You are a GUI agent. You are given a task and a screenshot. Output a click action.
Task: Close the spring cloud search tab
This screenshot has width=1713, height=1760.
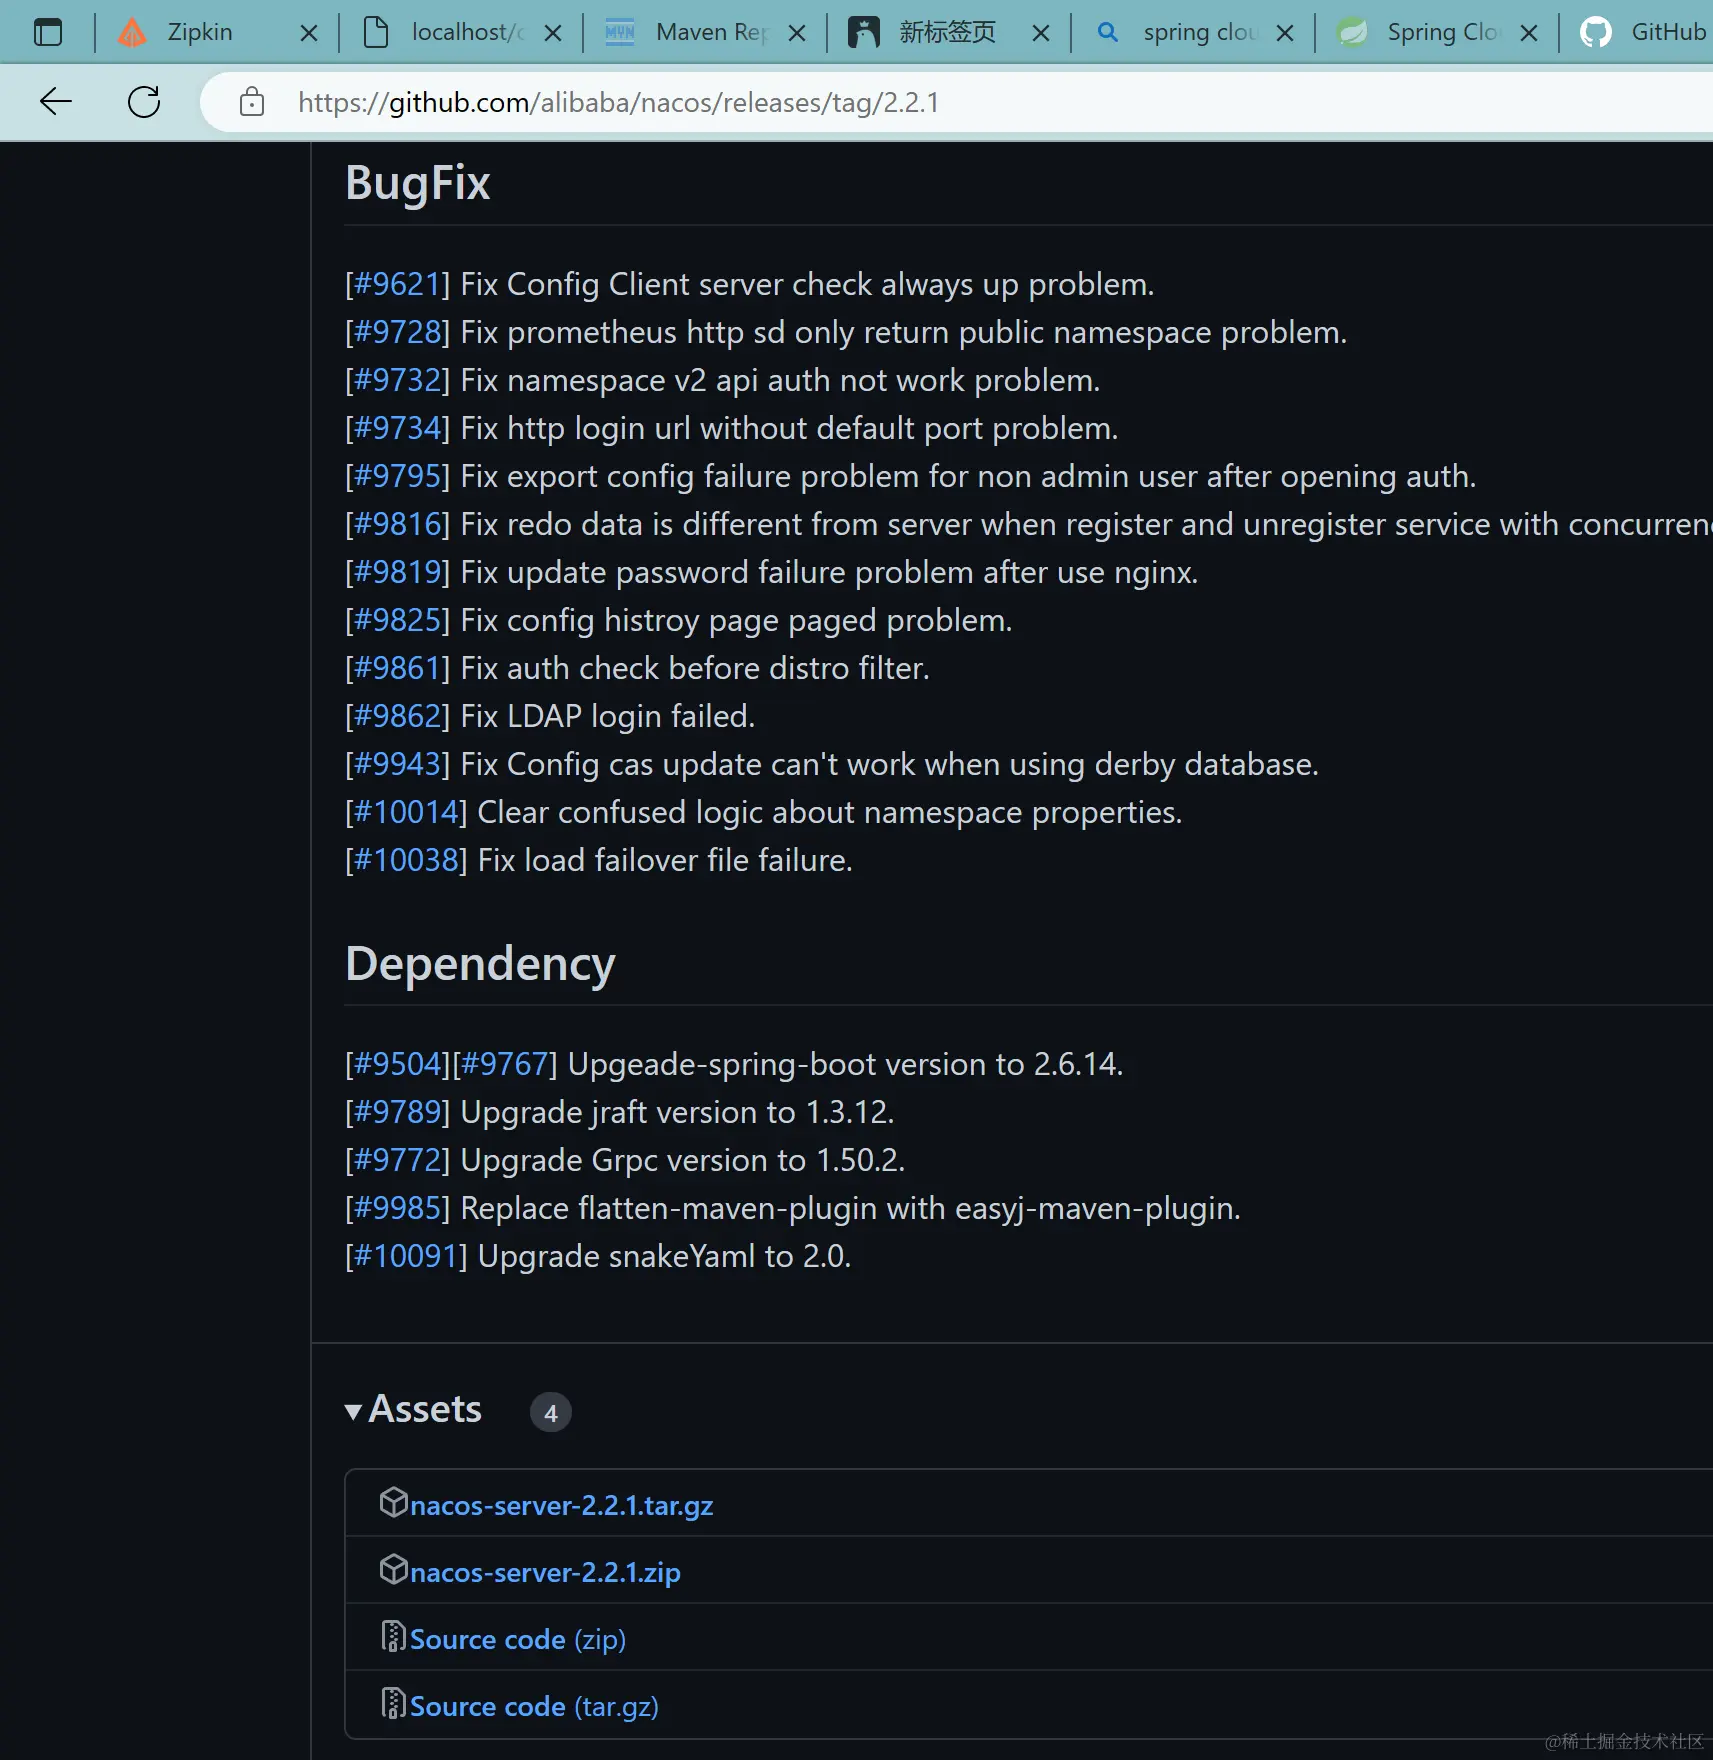(1285, 33)
